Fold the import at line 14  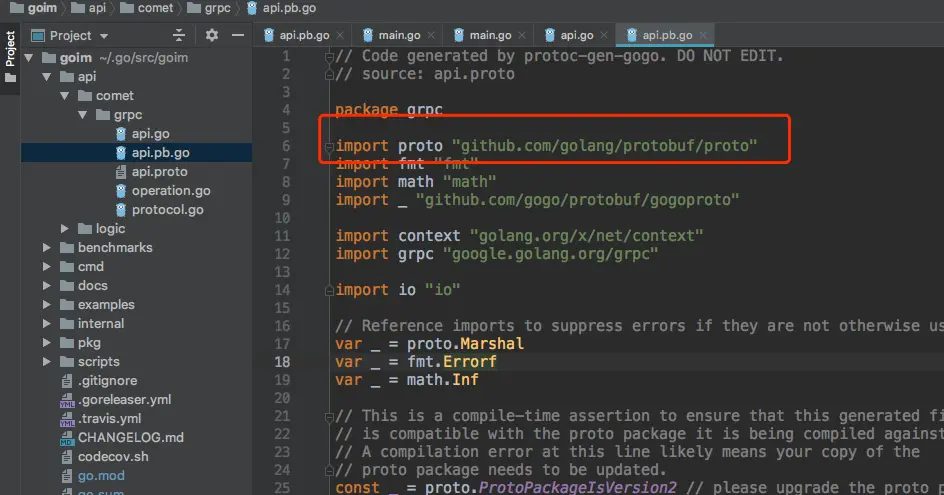[329, 290]
